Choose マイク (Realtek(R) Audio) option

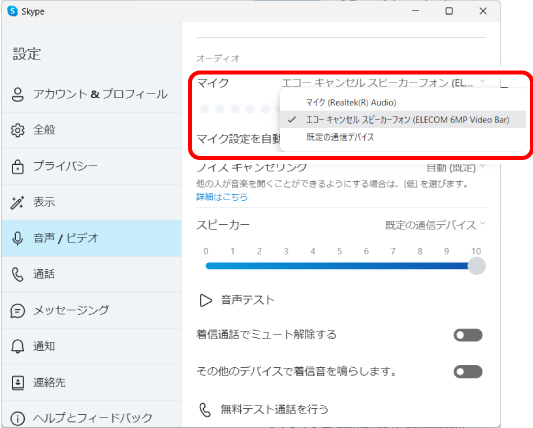coord(403,103)
